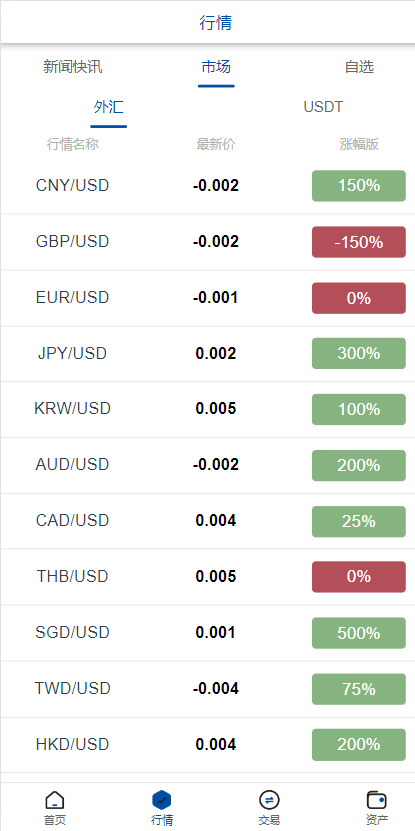Select the 外汇 sub-tab
This screenshot has height=831, width=415.
[109, 107]
